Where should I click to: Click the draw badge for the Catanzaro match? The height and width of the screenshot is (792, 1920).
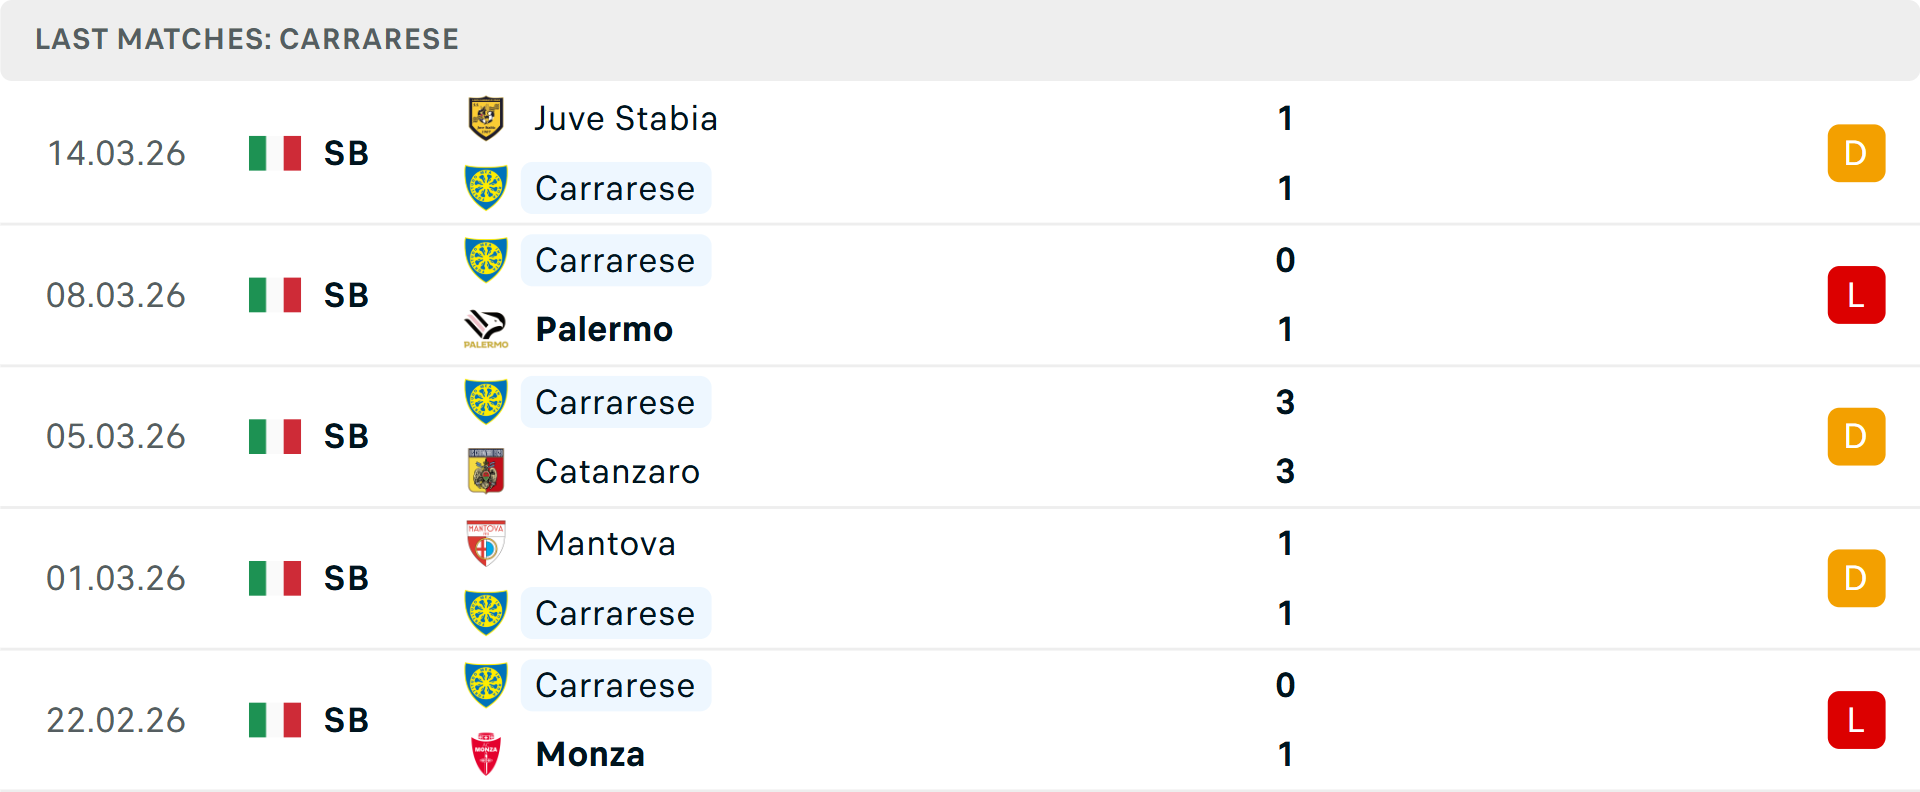[x=1856, y=437]
